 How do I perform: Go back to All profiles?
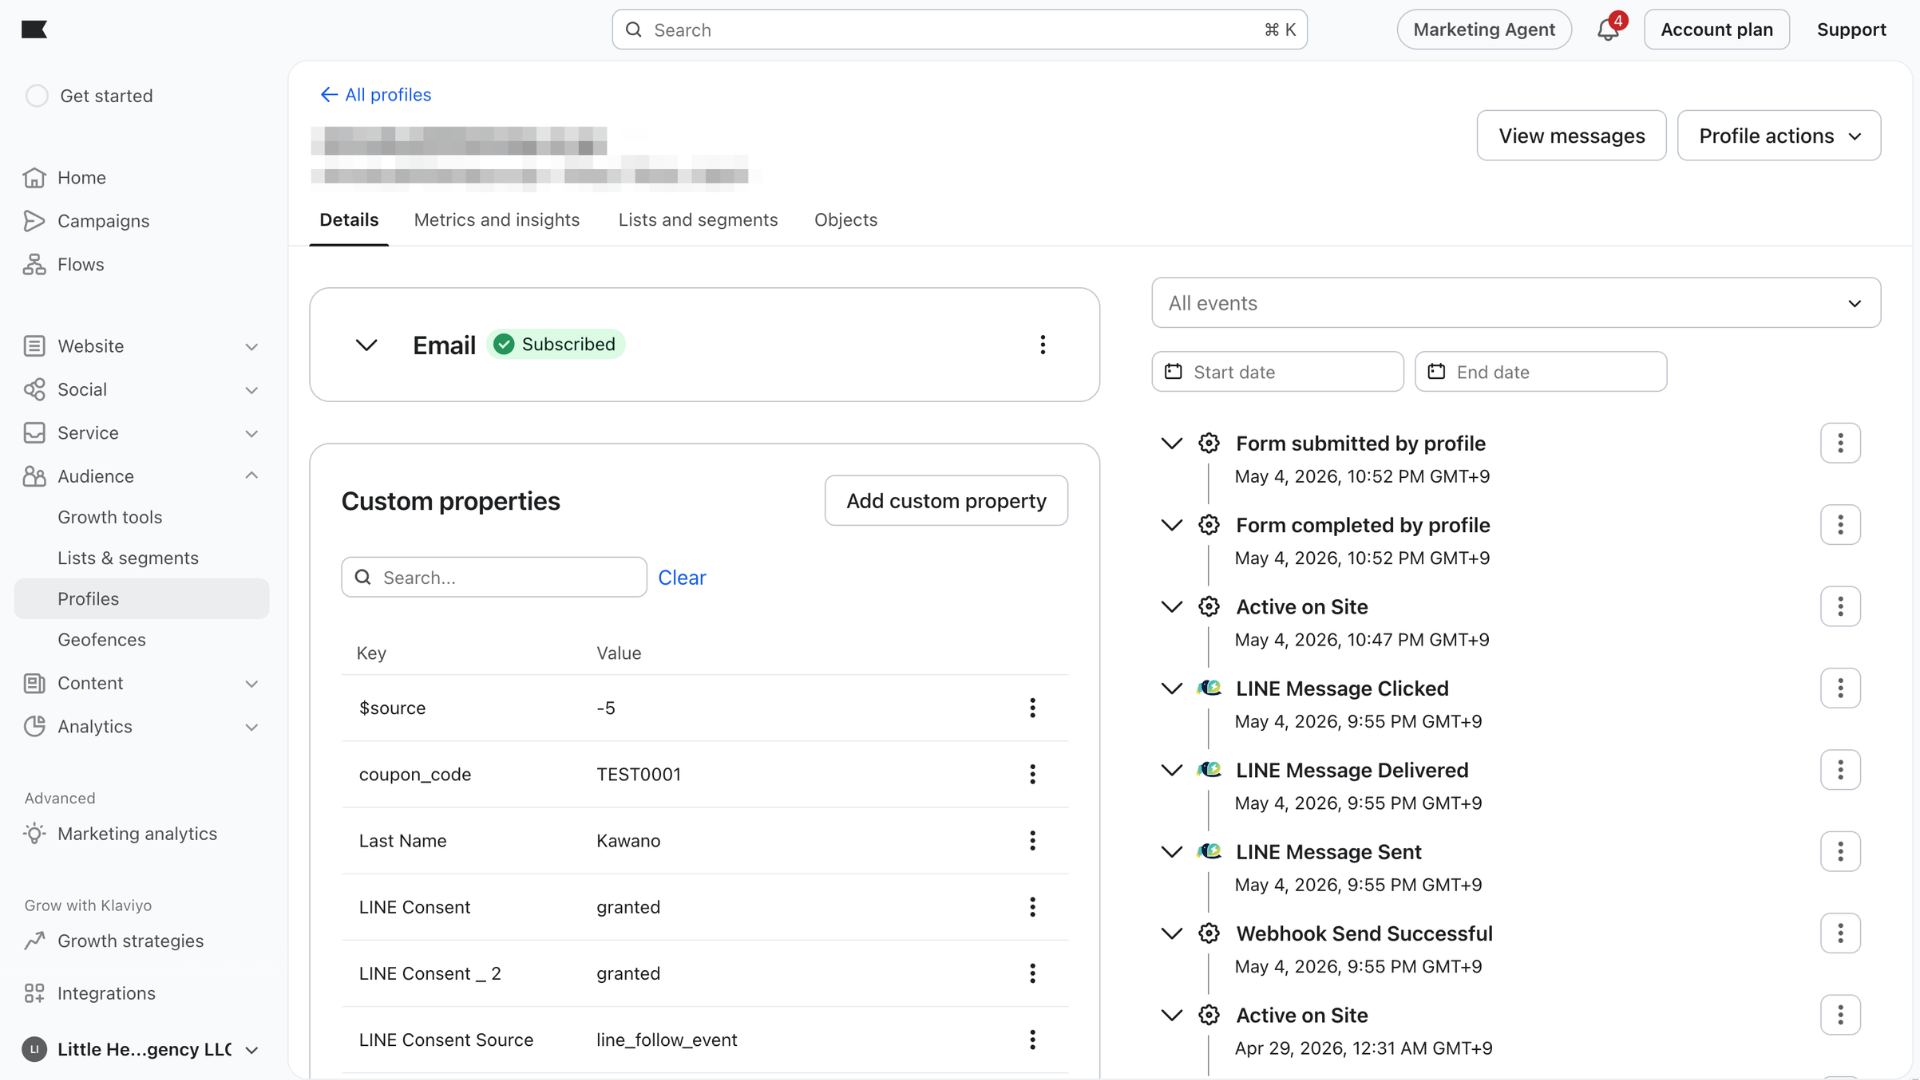pos(376,95)
